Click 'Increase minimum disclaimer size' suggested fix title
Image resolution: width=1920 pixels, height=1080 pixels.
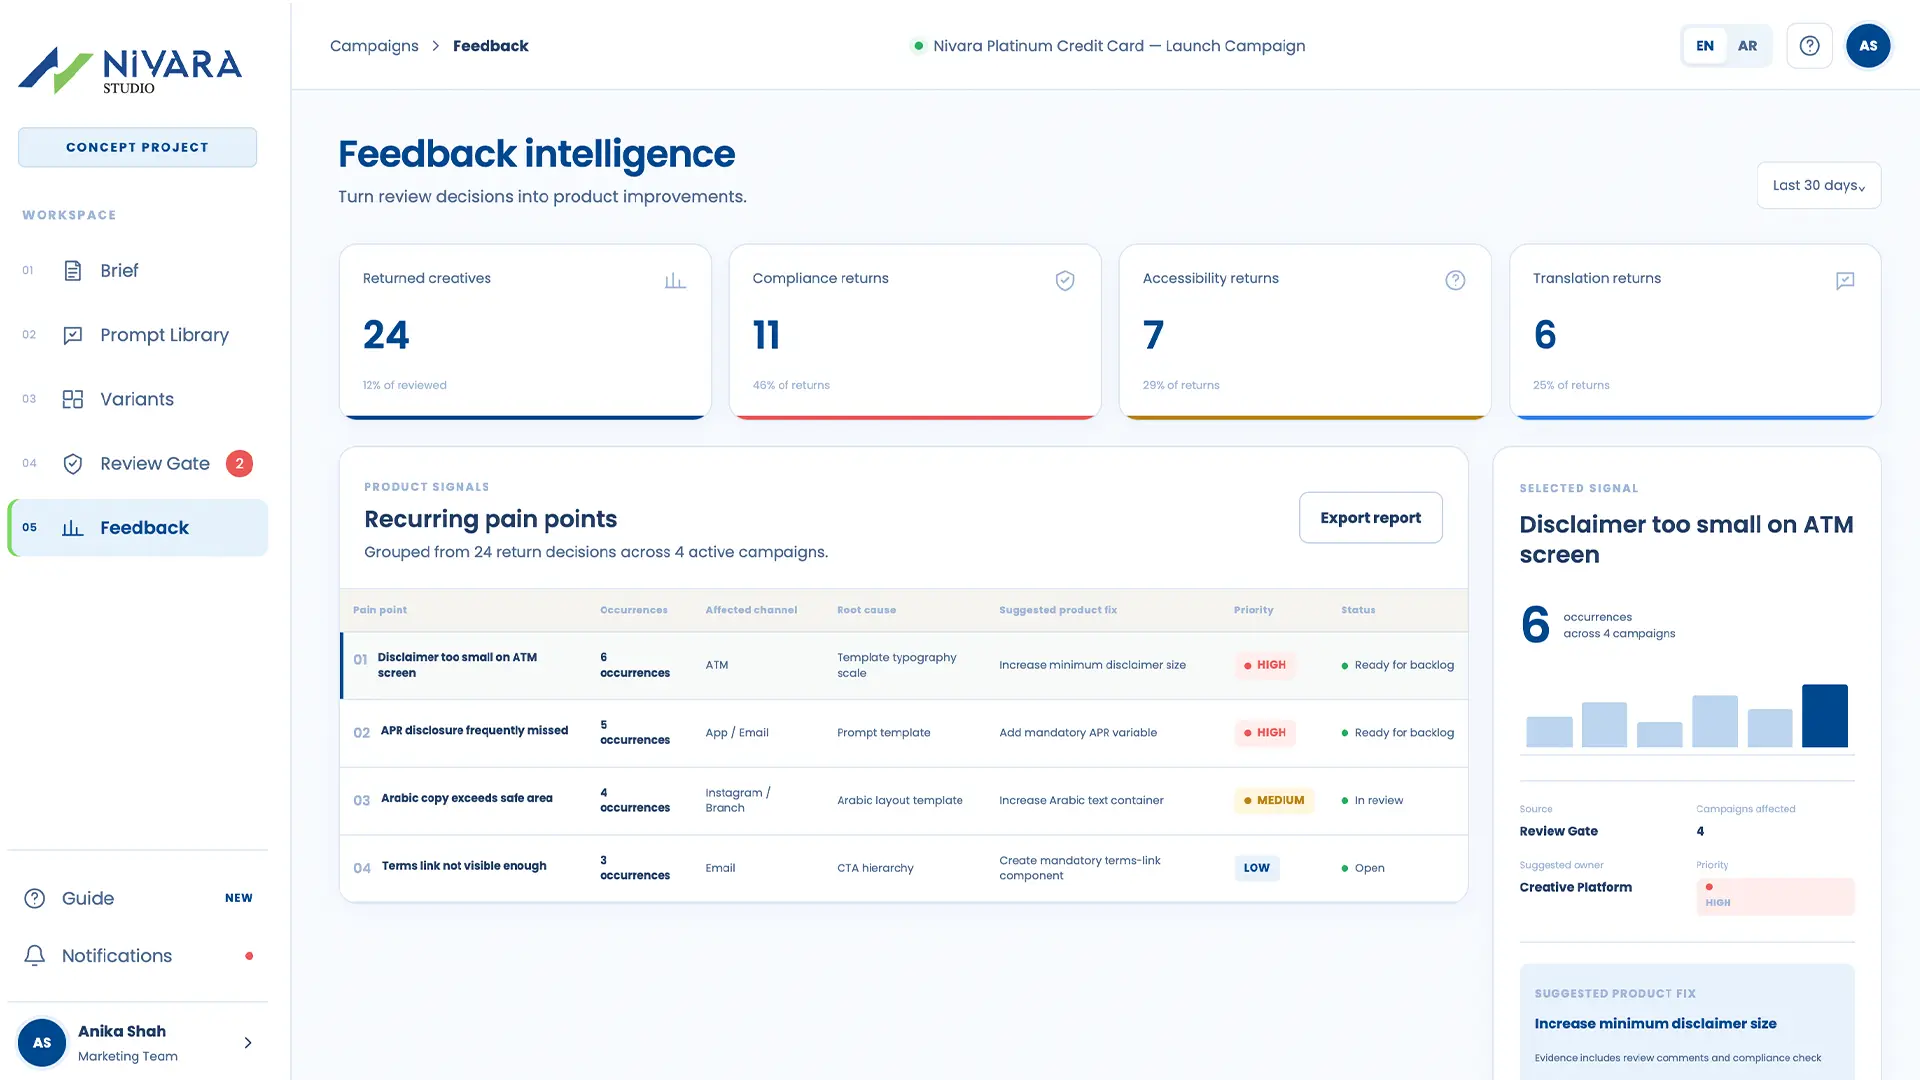(x=1655, y=1023)
